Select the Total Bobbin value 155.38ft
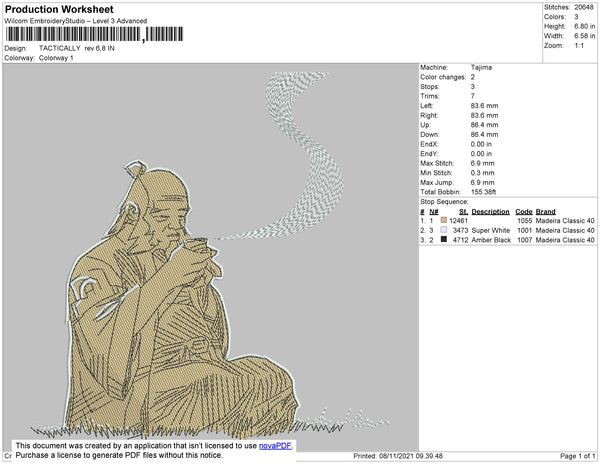 pos(483,192)
